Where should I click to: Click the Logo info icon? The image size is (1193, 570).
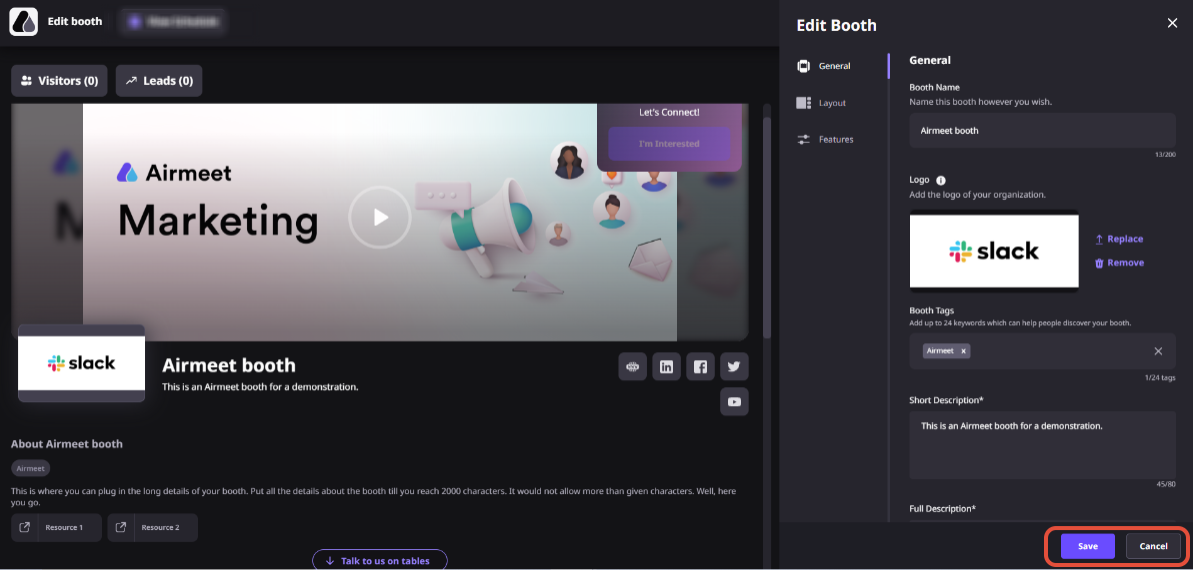click(940, 181)
